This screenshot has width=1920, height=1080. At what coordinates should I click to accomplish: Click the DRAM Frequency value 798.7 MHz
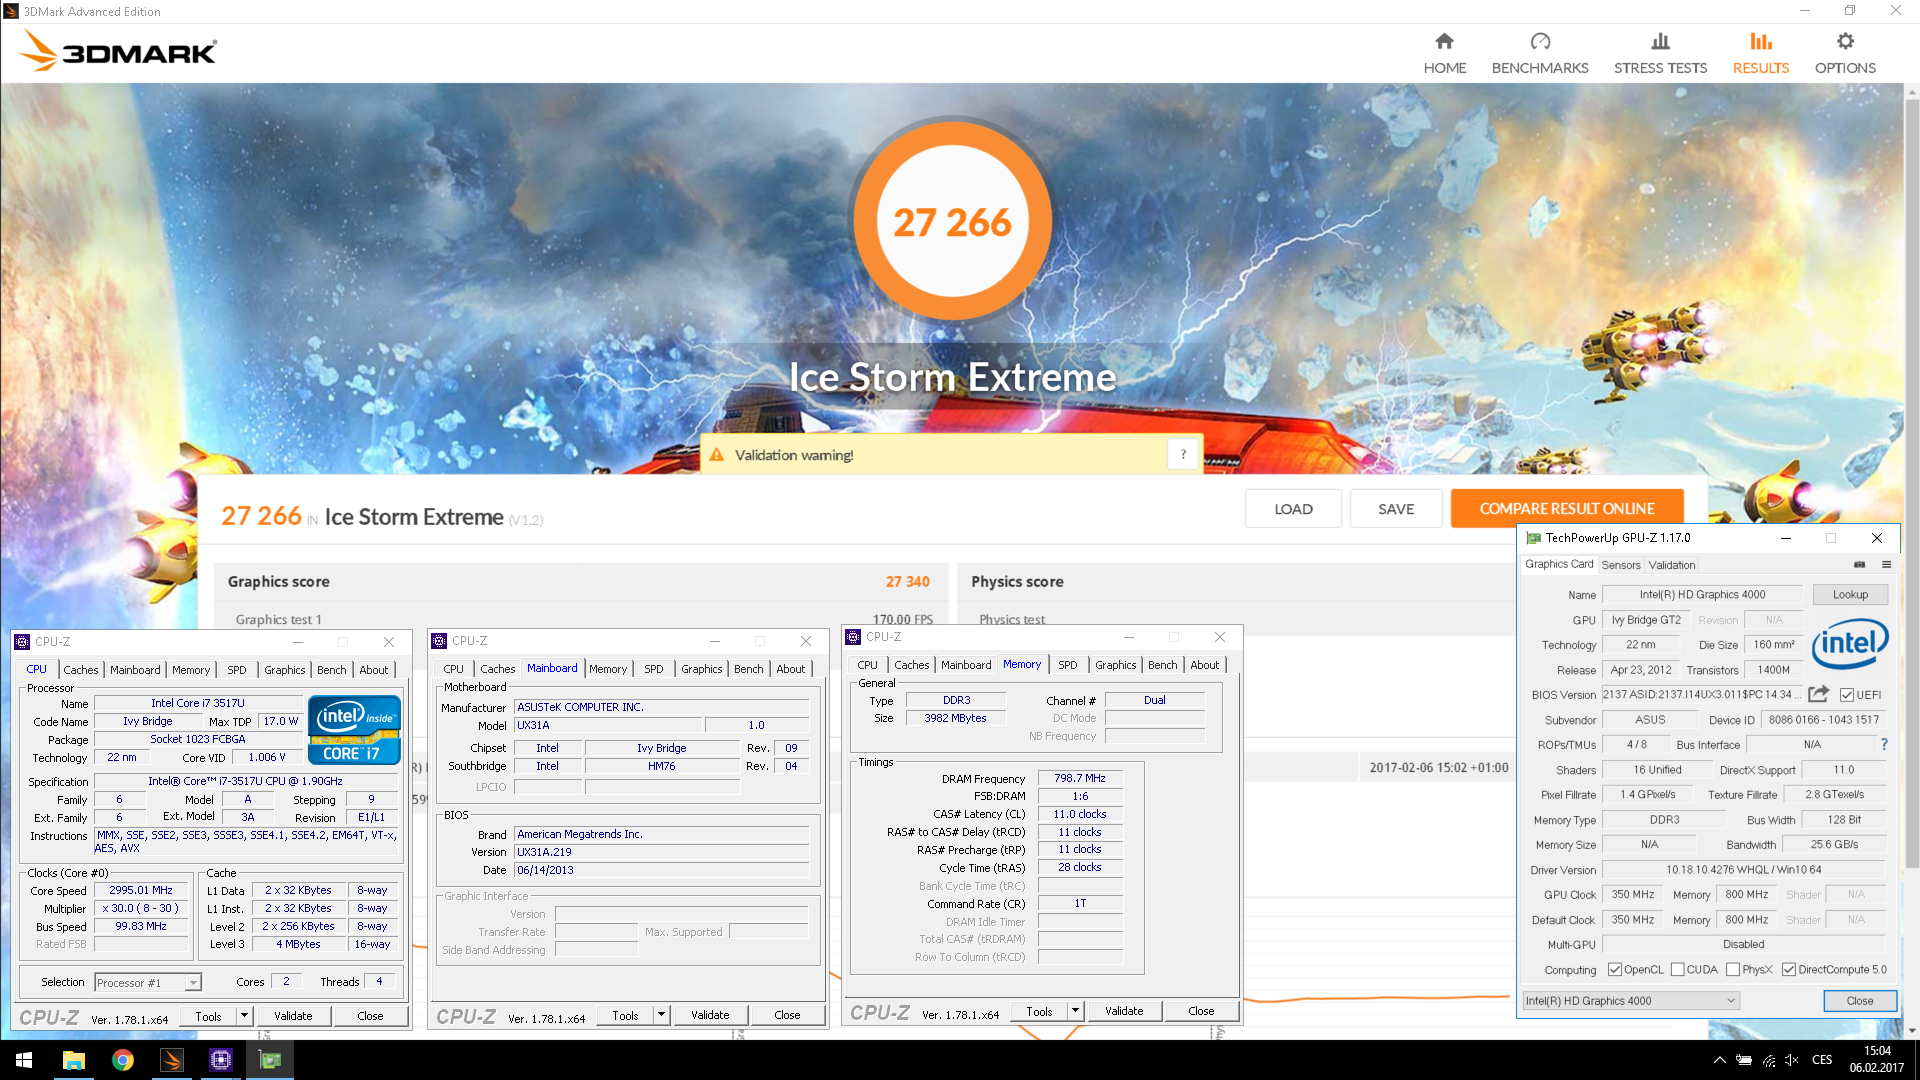(x=1080, y=778)
